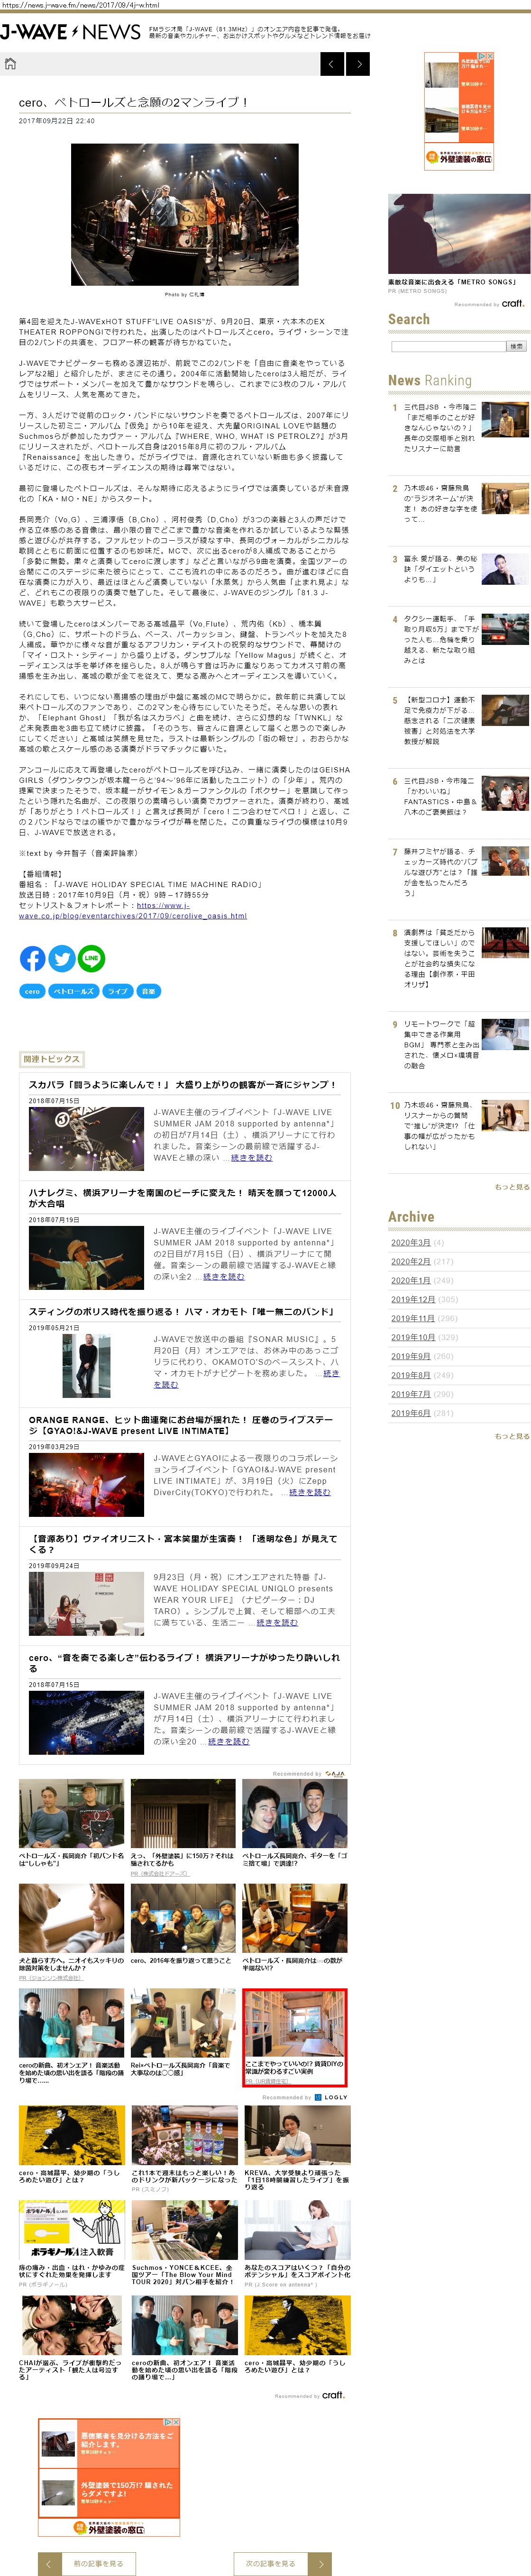Image resolution: width=531 pixels, height=2576 pixels.
Task: Click the next article arrow at top
Action: click(x=358, y=64)
